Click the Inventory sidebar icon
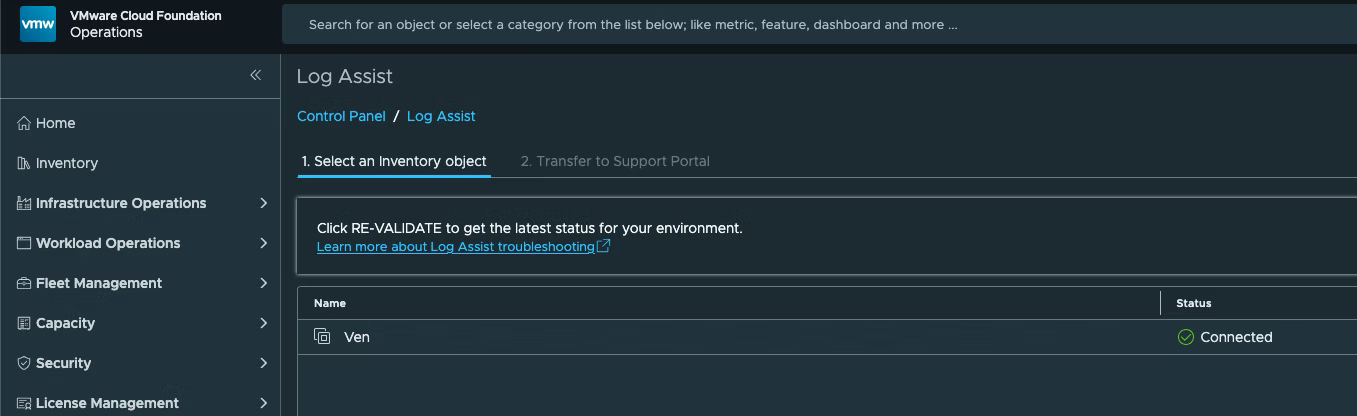 (x=24, y=163)
